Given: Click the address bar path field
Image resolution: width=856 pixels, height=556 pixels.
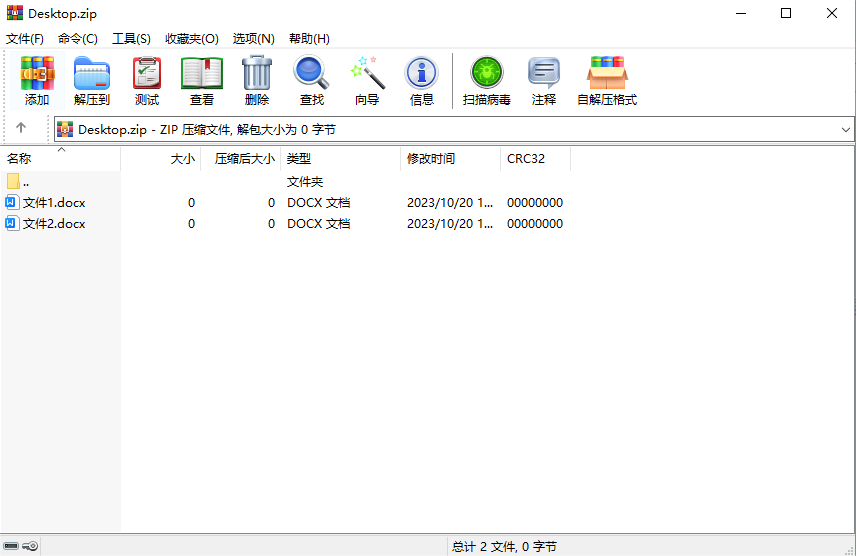Looking at the screenshot, I should click(454, 129).
